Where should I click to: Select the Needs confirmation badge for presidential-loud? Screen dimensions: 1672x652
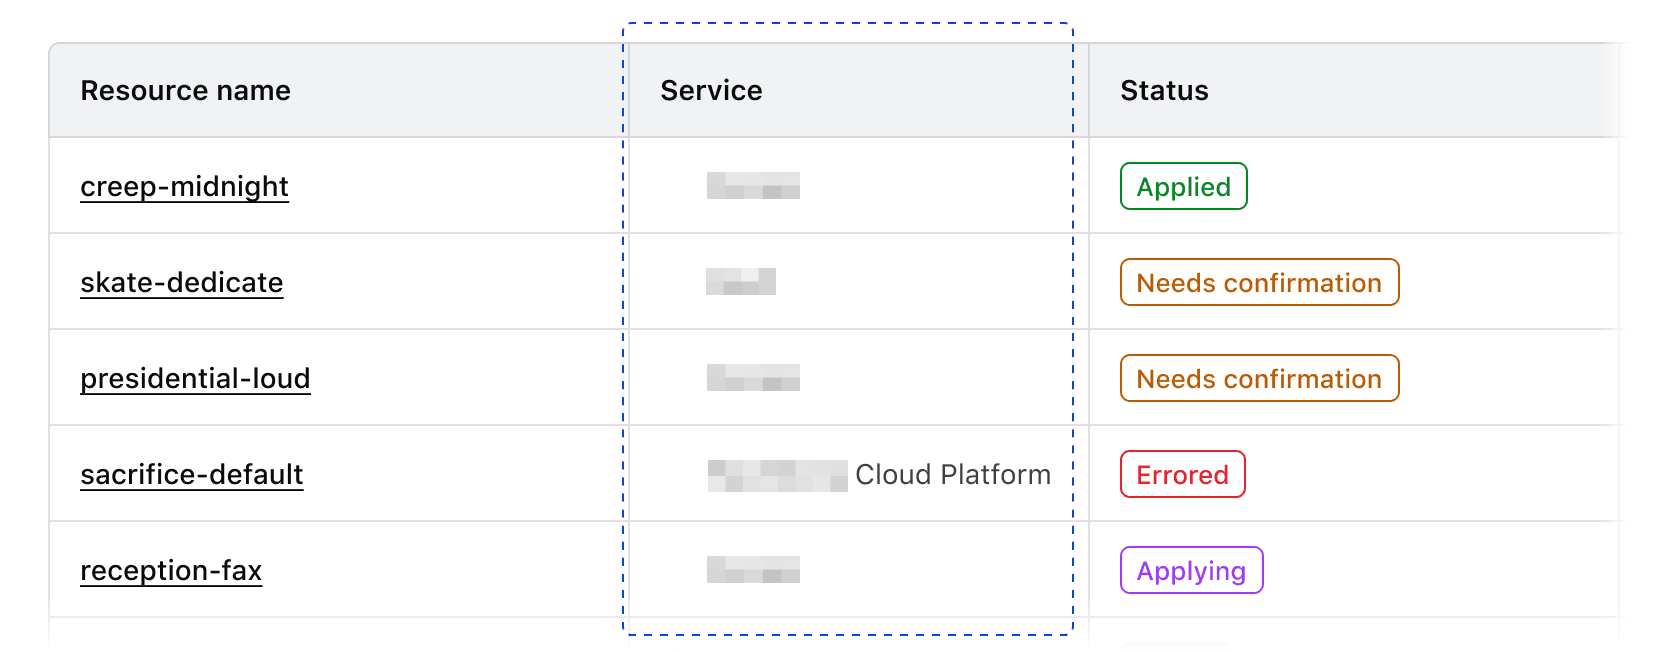click(1259, 379)
